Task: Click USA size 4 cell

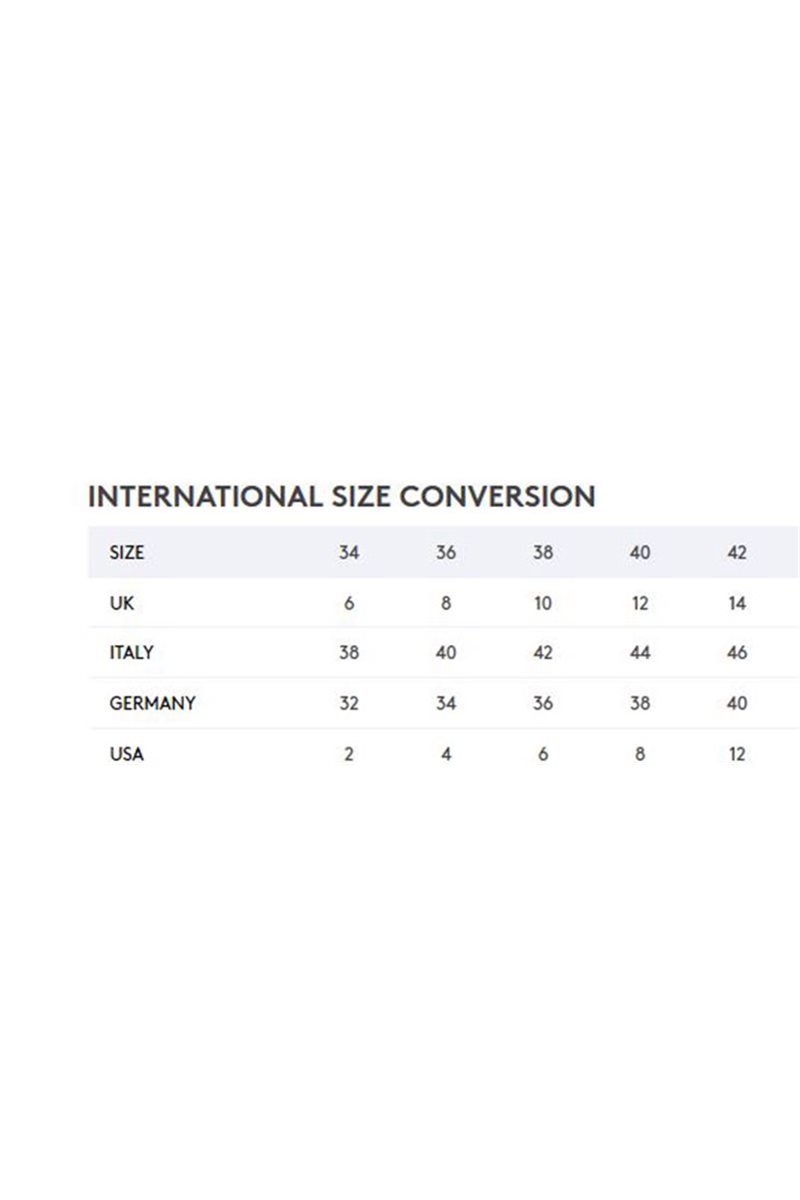Action: coord(446,754)
